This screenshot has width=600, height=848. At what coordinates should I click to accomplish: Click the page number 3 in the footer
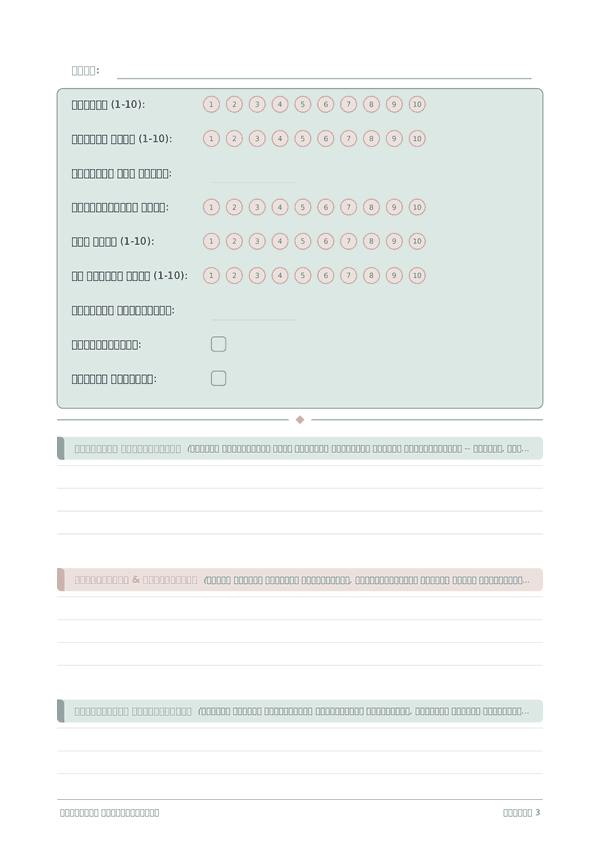click(537, 812)
